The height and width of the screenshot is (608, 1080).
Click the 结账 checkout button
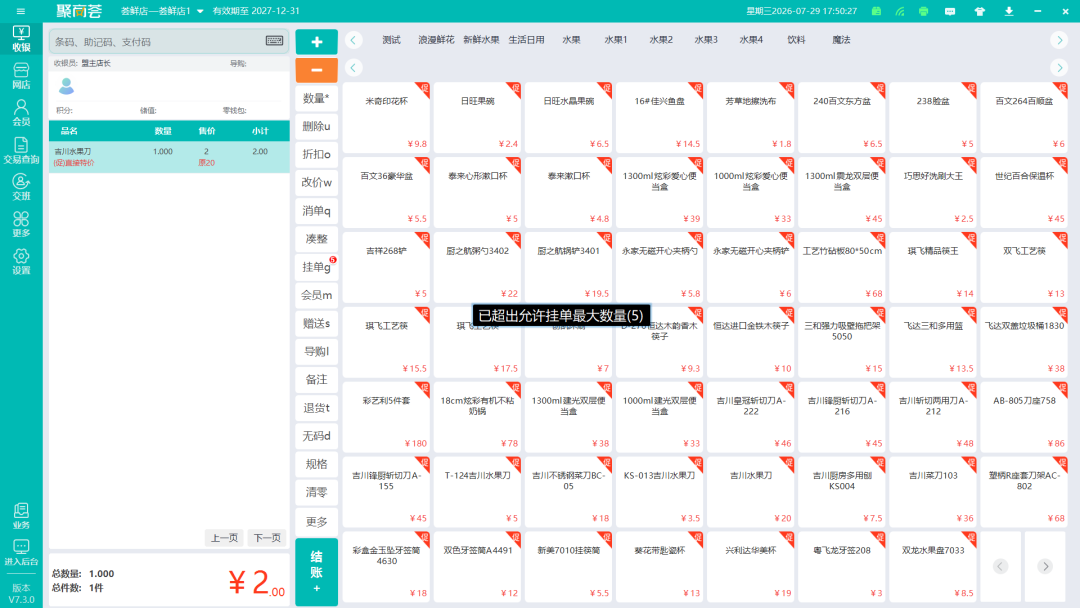pyautogui.click(x=317, y=572)
